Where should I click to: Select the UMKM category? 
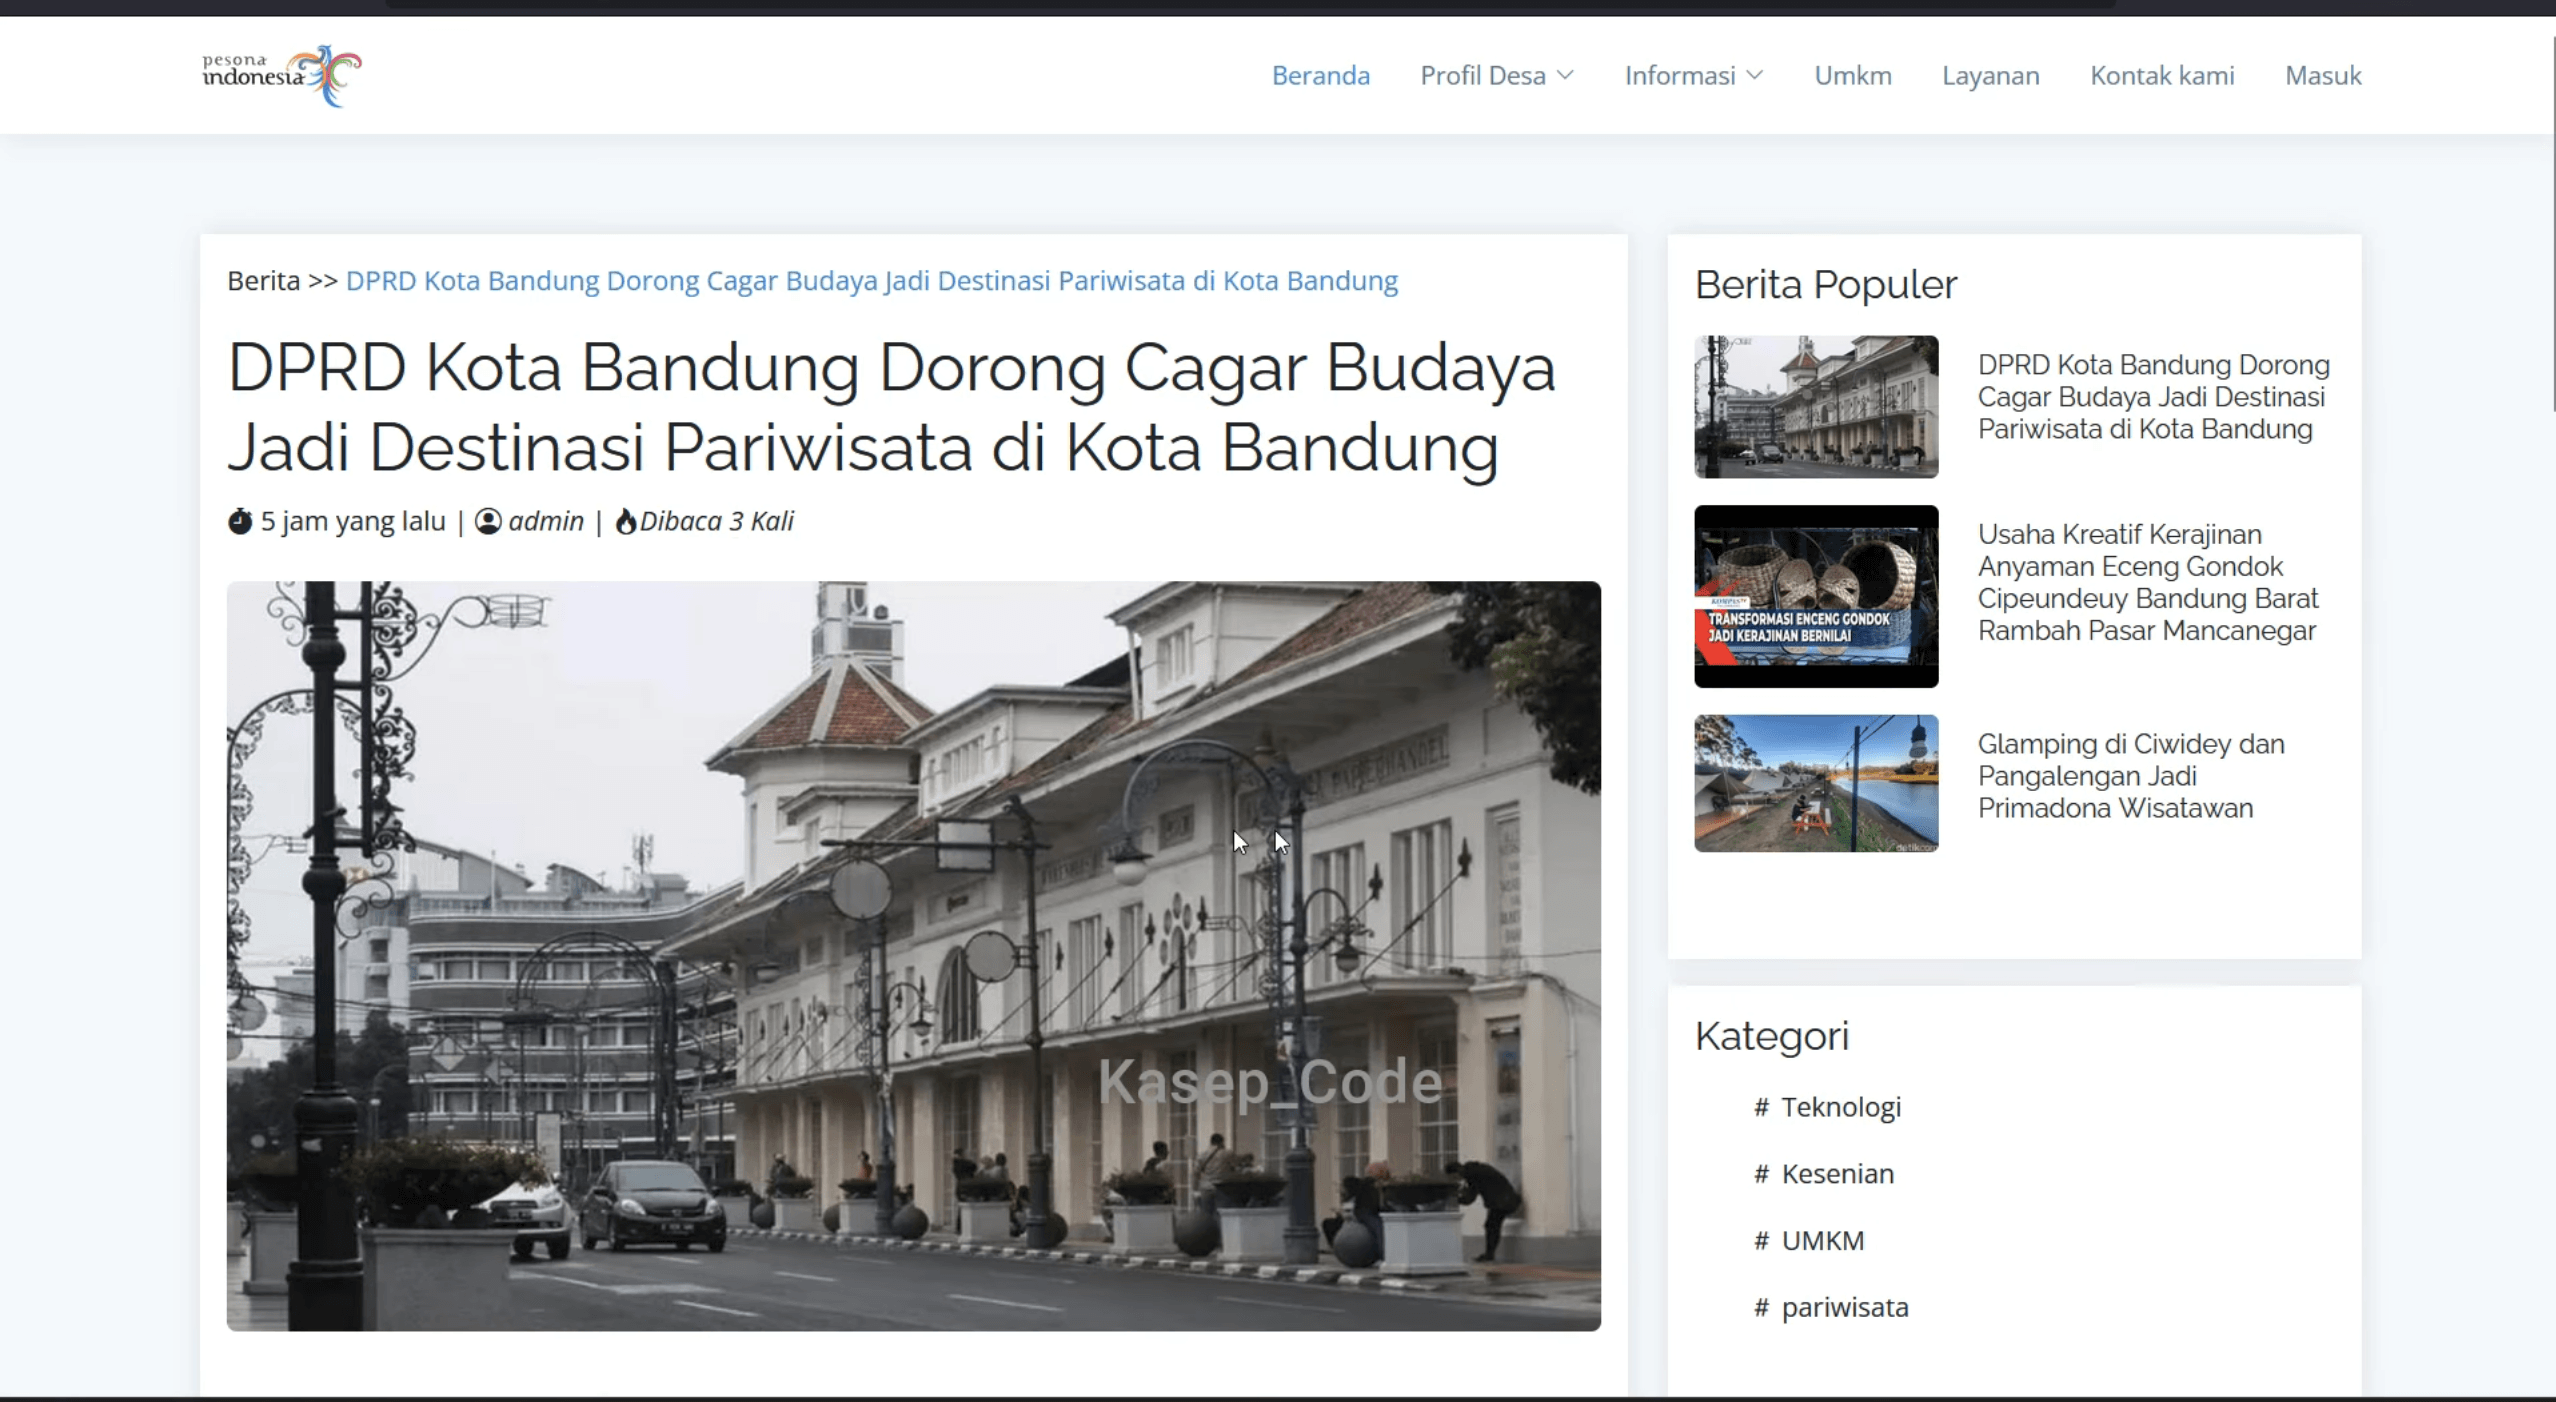(1822, 1241)
